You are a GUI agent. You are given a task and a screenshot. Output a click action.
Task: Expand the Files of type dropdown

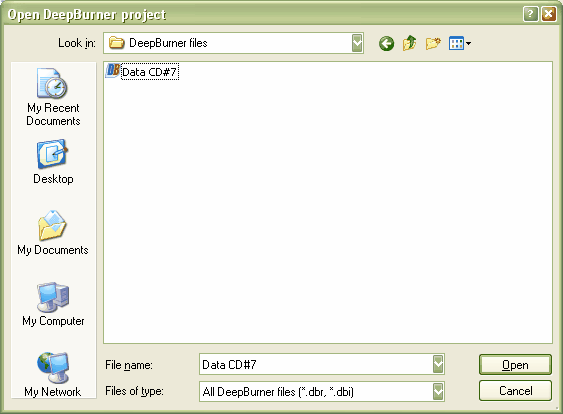point(438,391)
